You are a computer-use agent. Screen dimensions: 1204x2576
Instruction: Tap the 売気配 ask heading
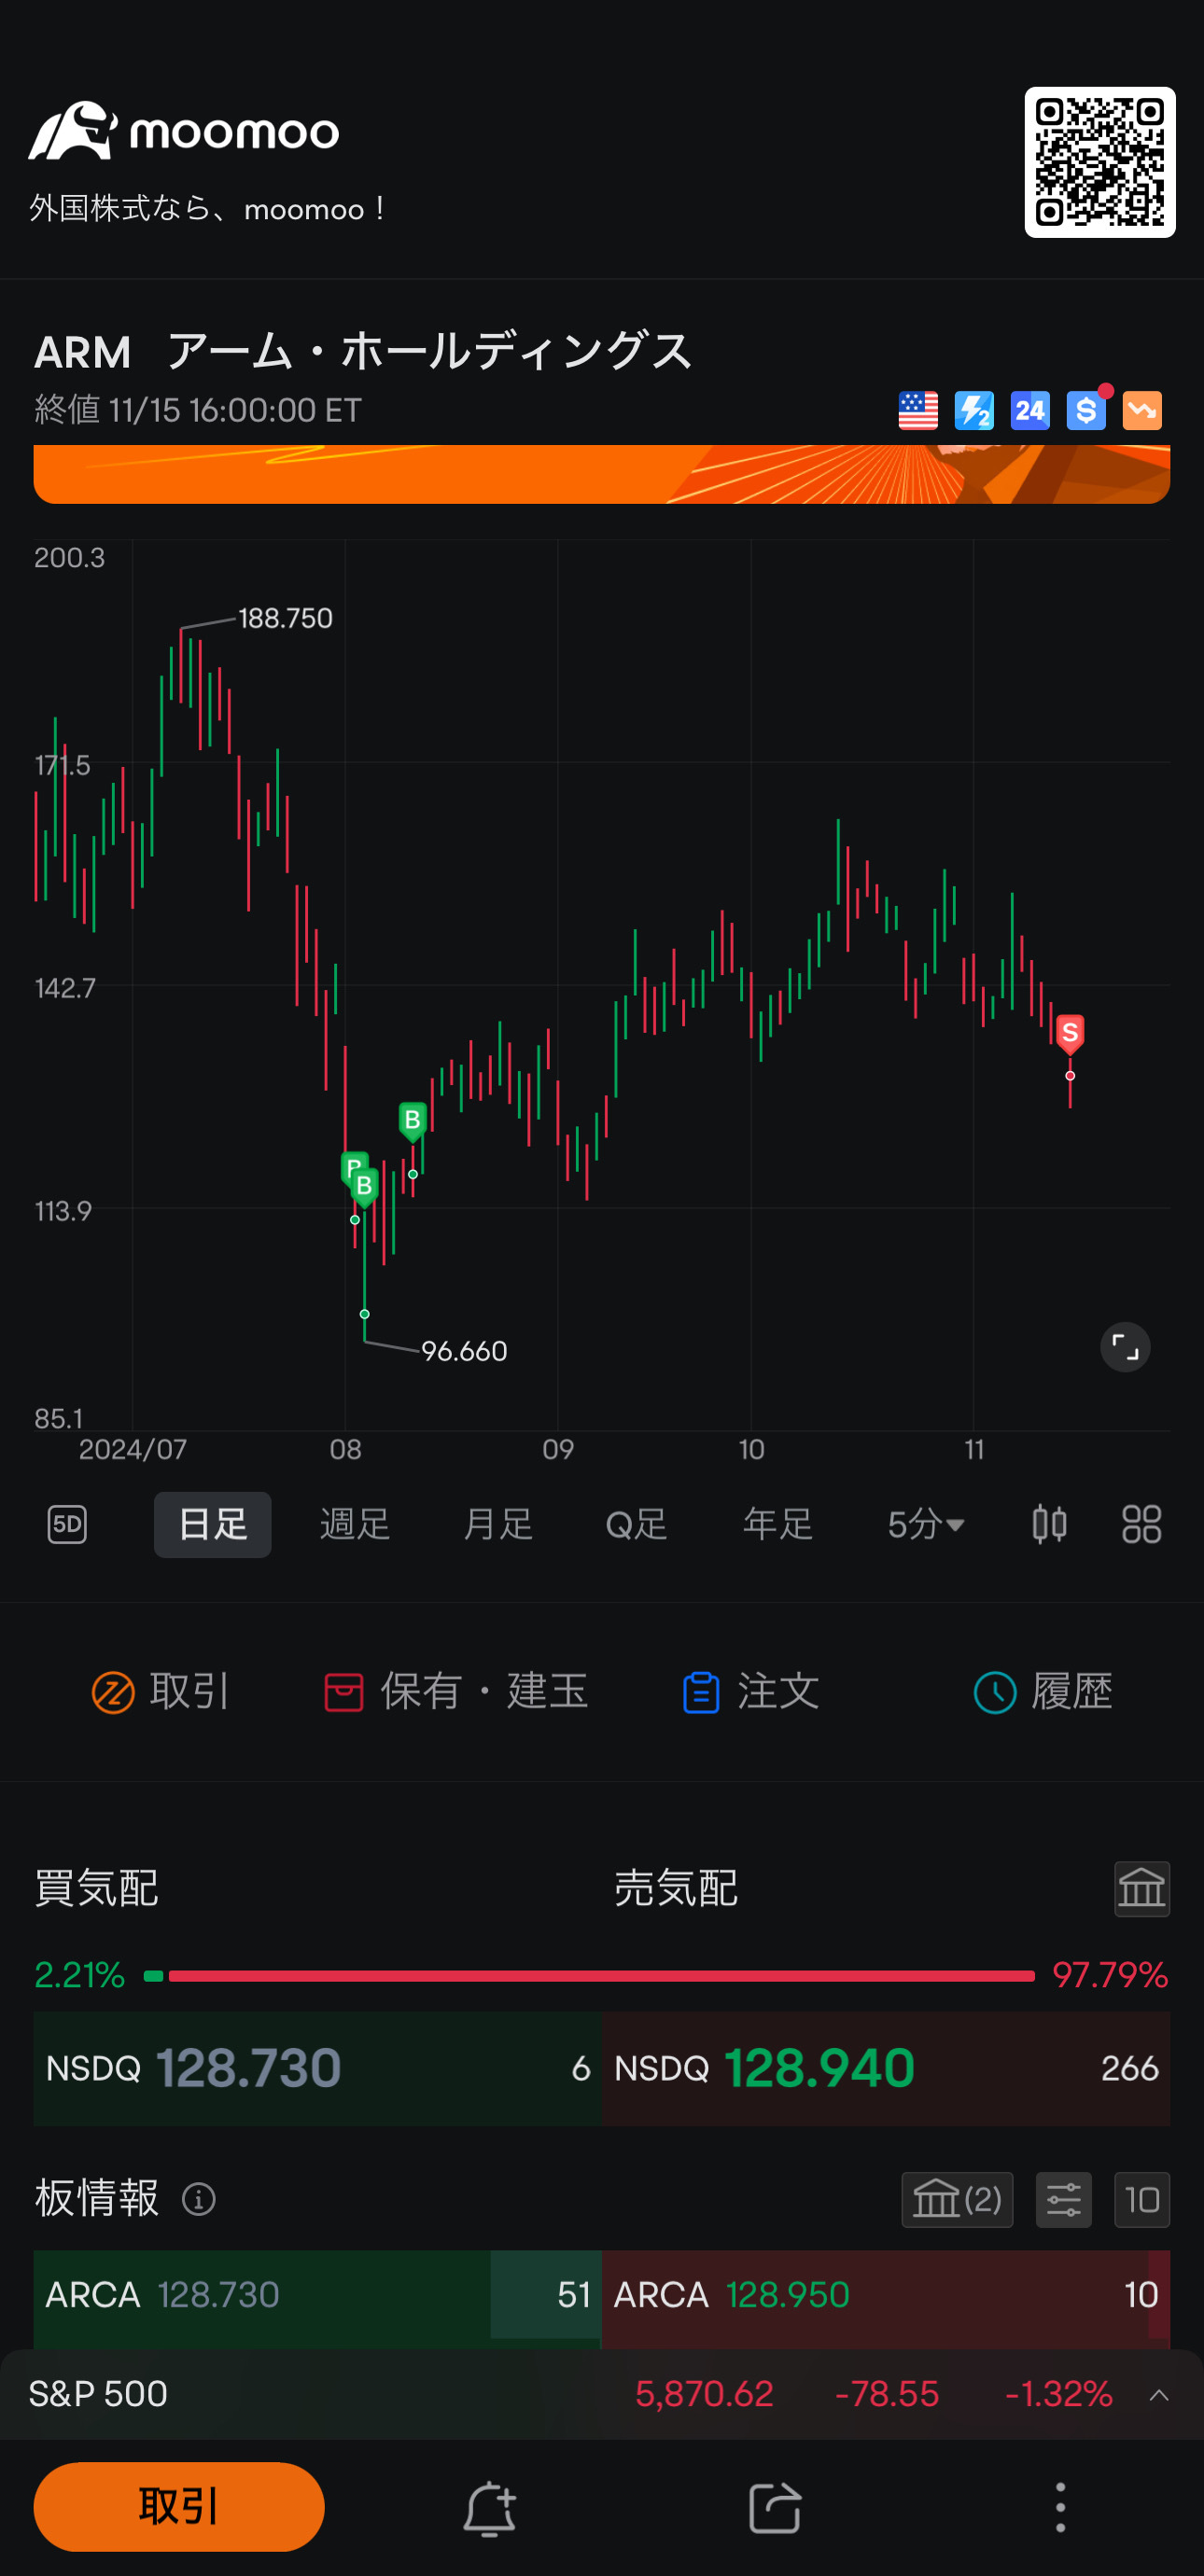pos(676,1888)
